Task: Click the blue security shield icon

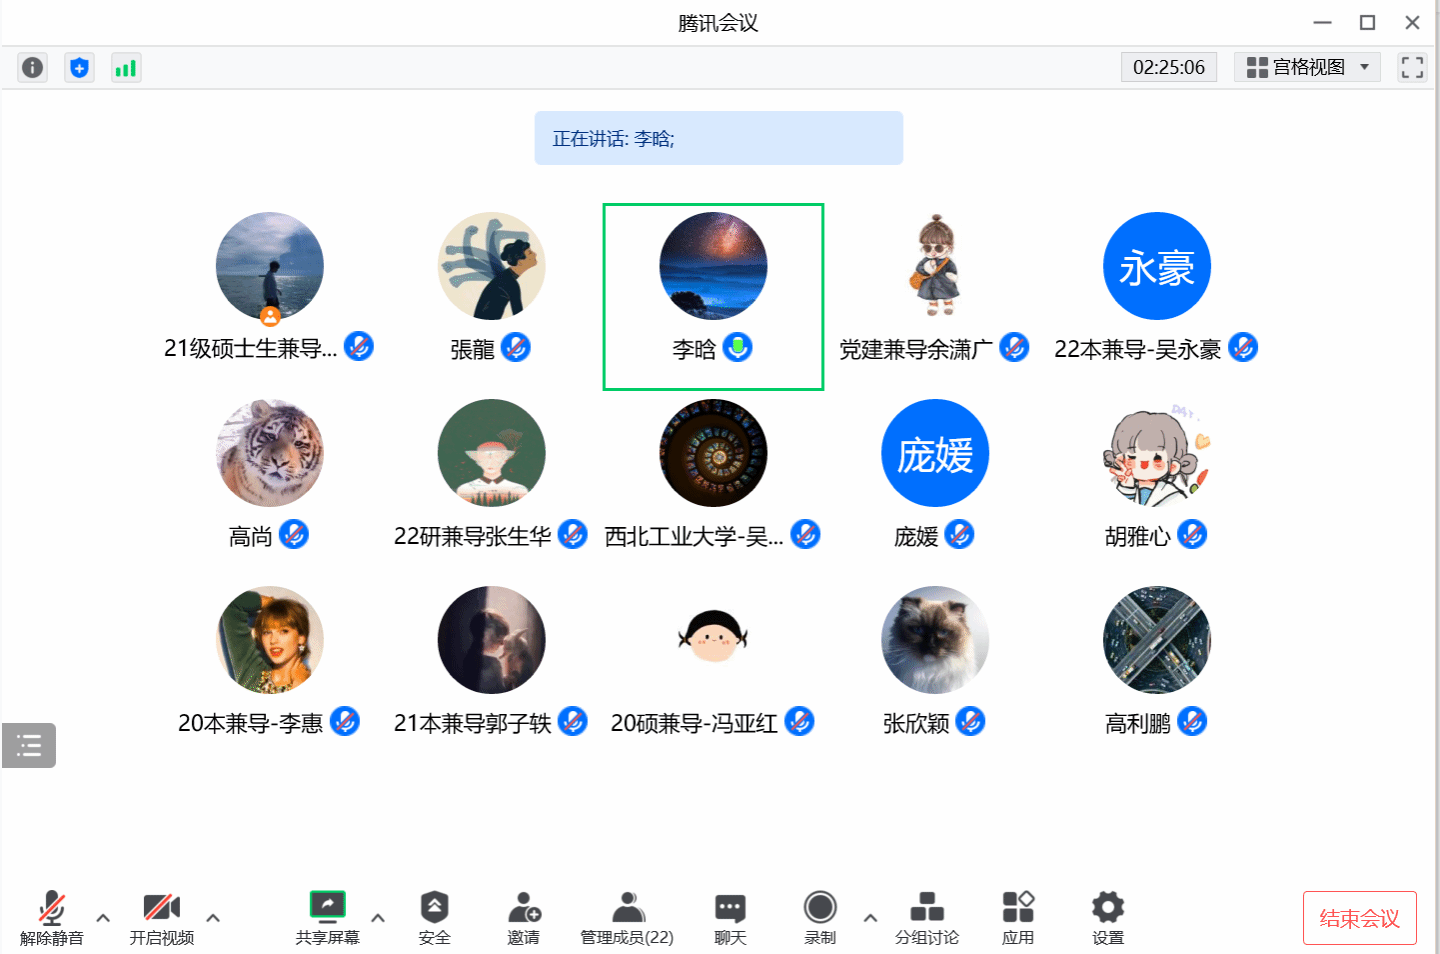Action: pos(79,67)
